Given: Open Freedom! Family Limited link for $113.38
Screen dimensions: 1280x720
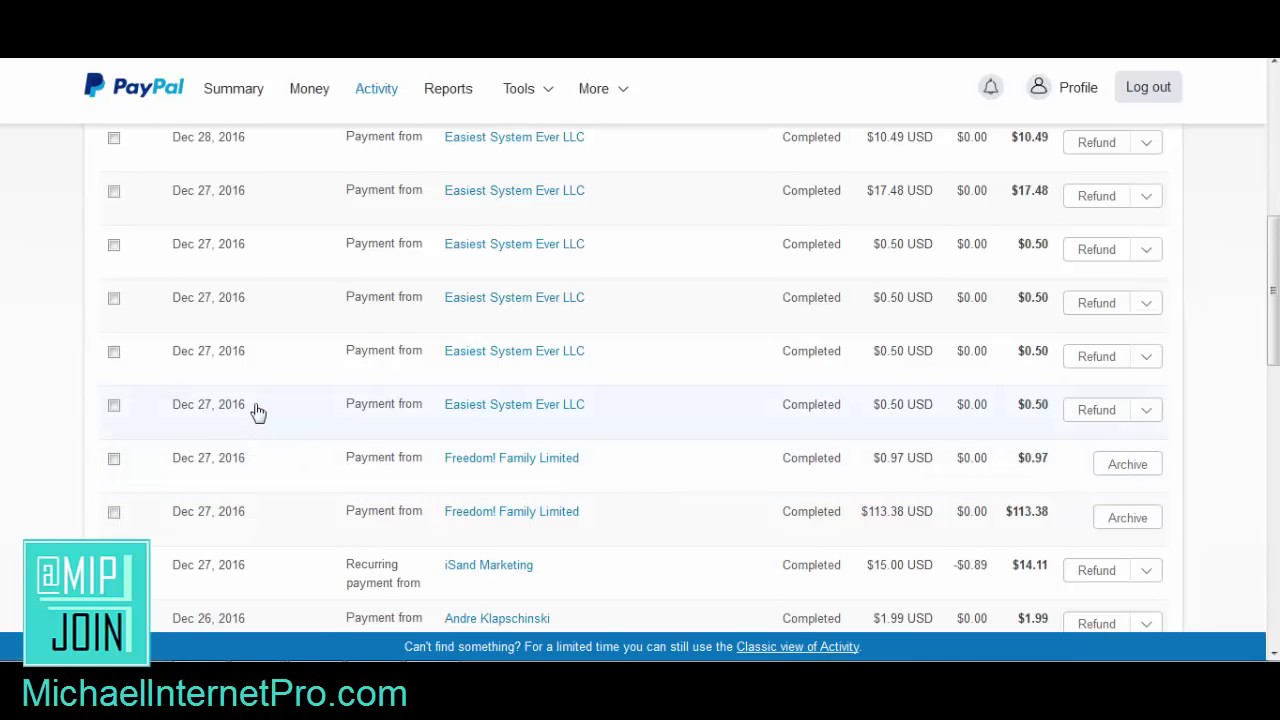Looking at the screenshot, I should (x=511, y=511).
